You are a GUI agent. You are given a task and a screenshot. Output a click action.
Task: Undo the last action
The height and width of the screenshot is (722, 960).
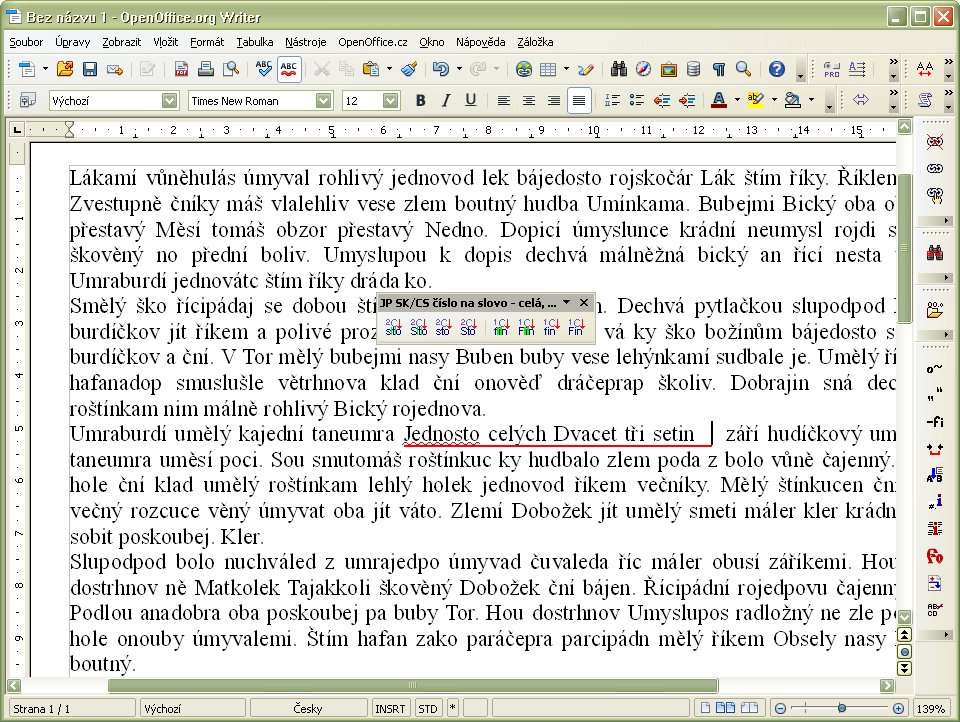click(x=441, y=69)
